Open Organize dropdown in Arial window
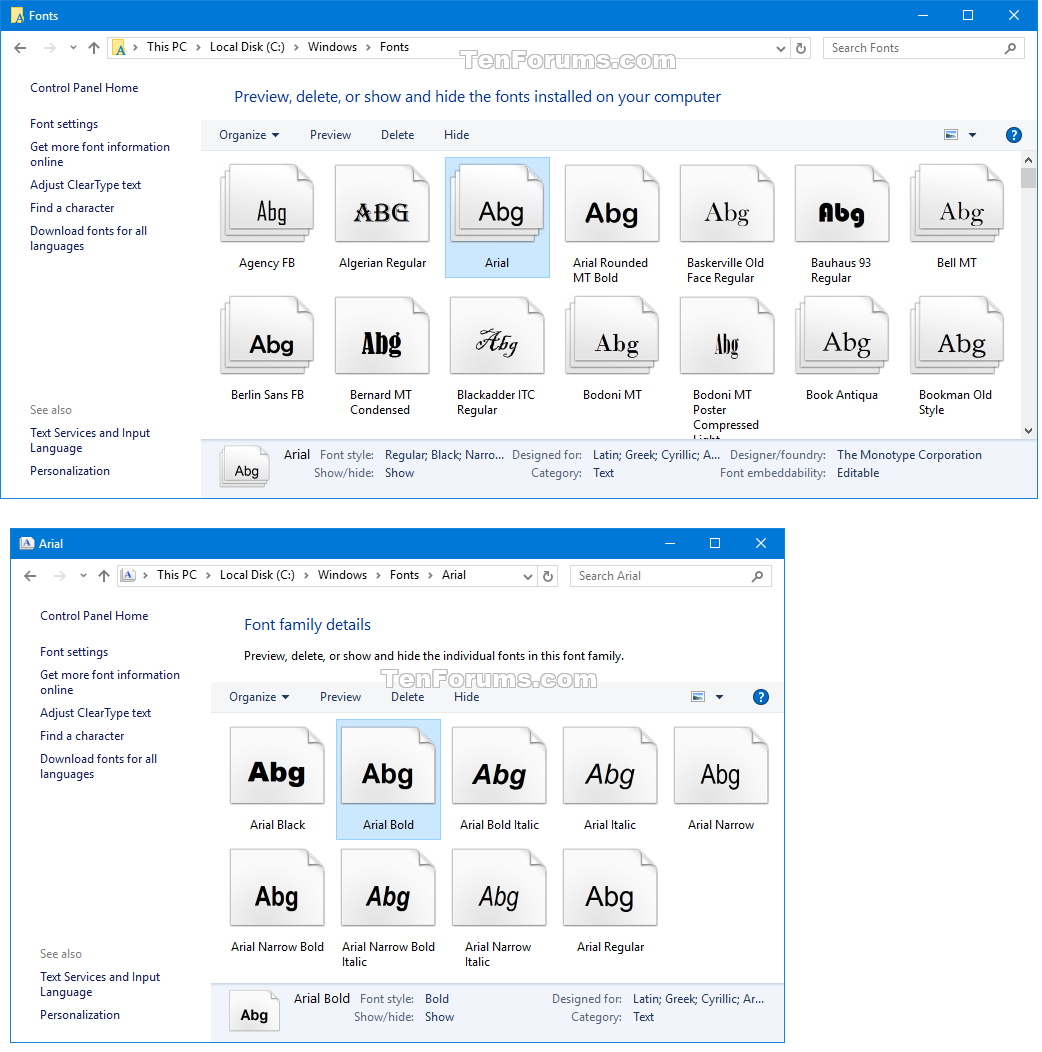This screenshot has height=1052, width=1042. click(x=259, y=697)
